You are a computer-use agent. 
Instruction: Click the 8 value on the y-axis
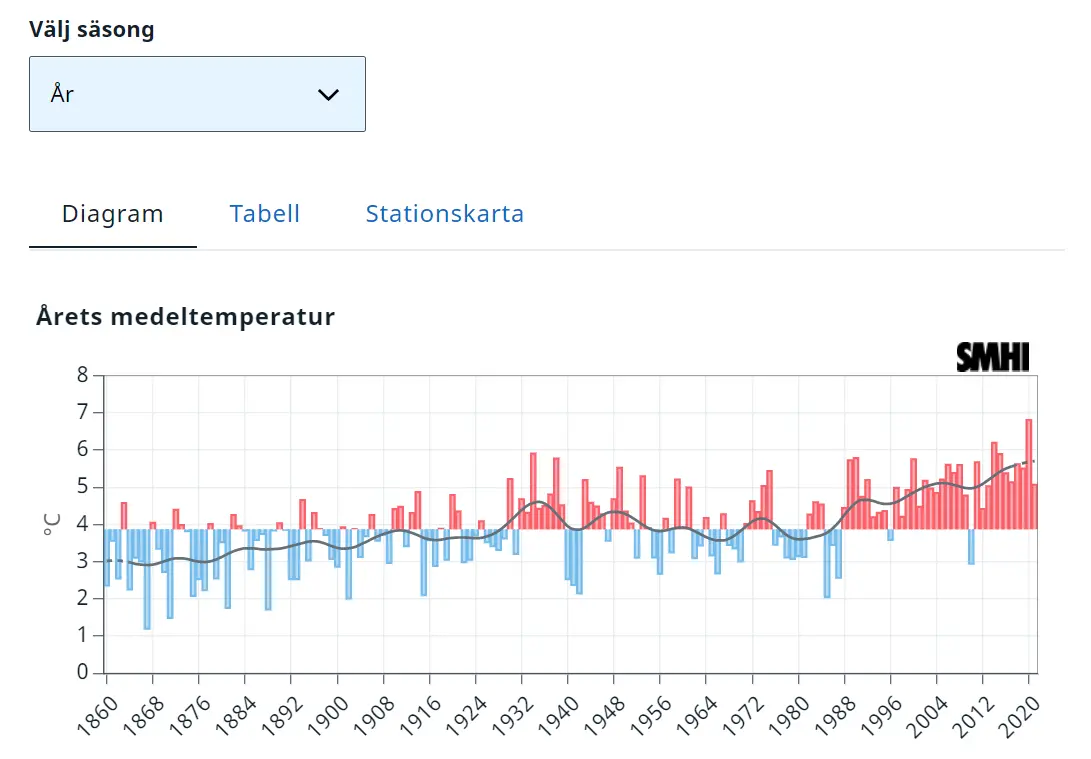click(x=83, y=376)
